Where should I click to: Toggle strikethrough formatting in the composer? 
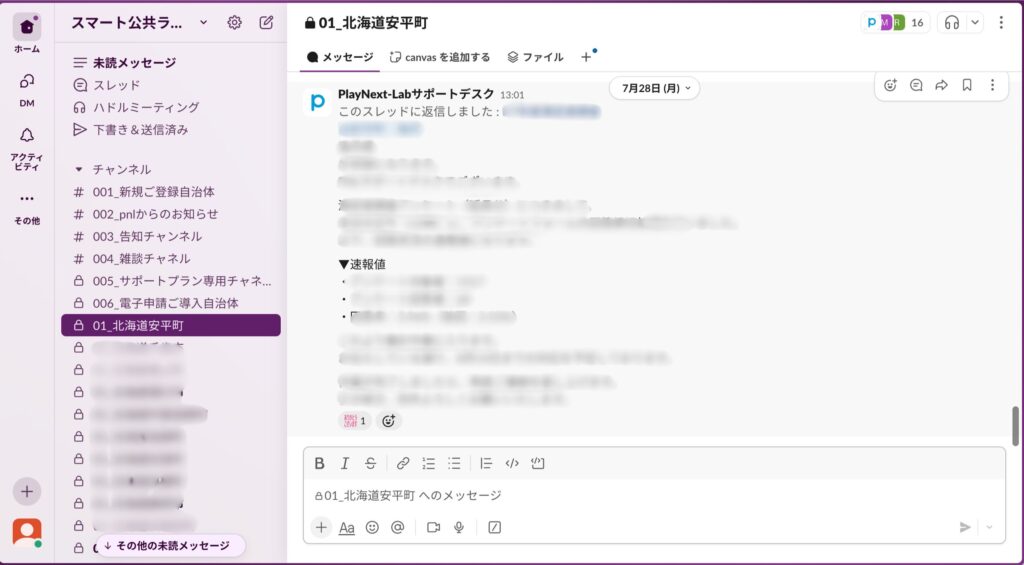coord(371,463)
